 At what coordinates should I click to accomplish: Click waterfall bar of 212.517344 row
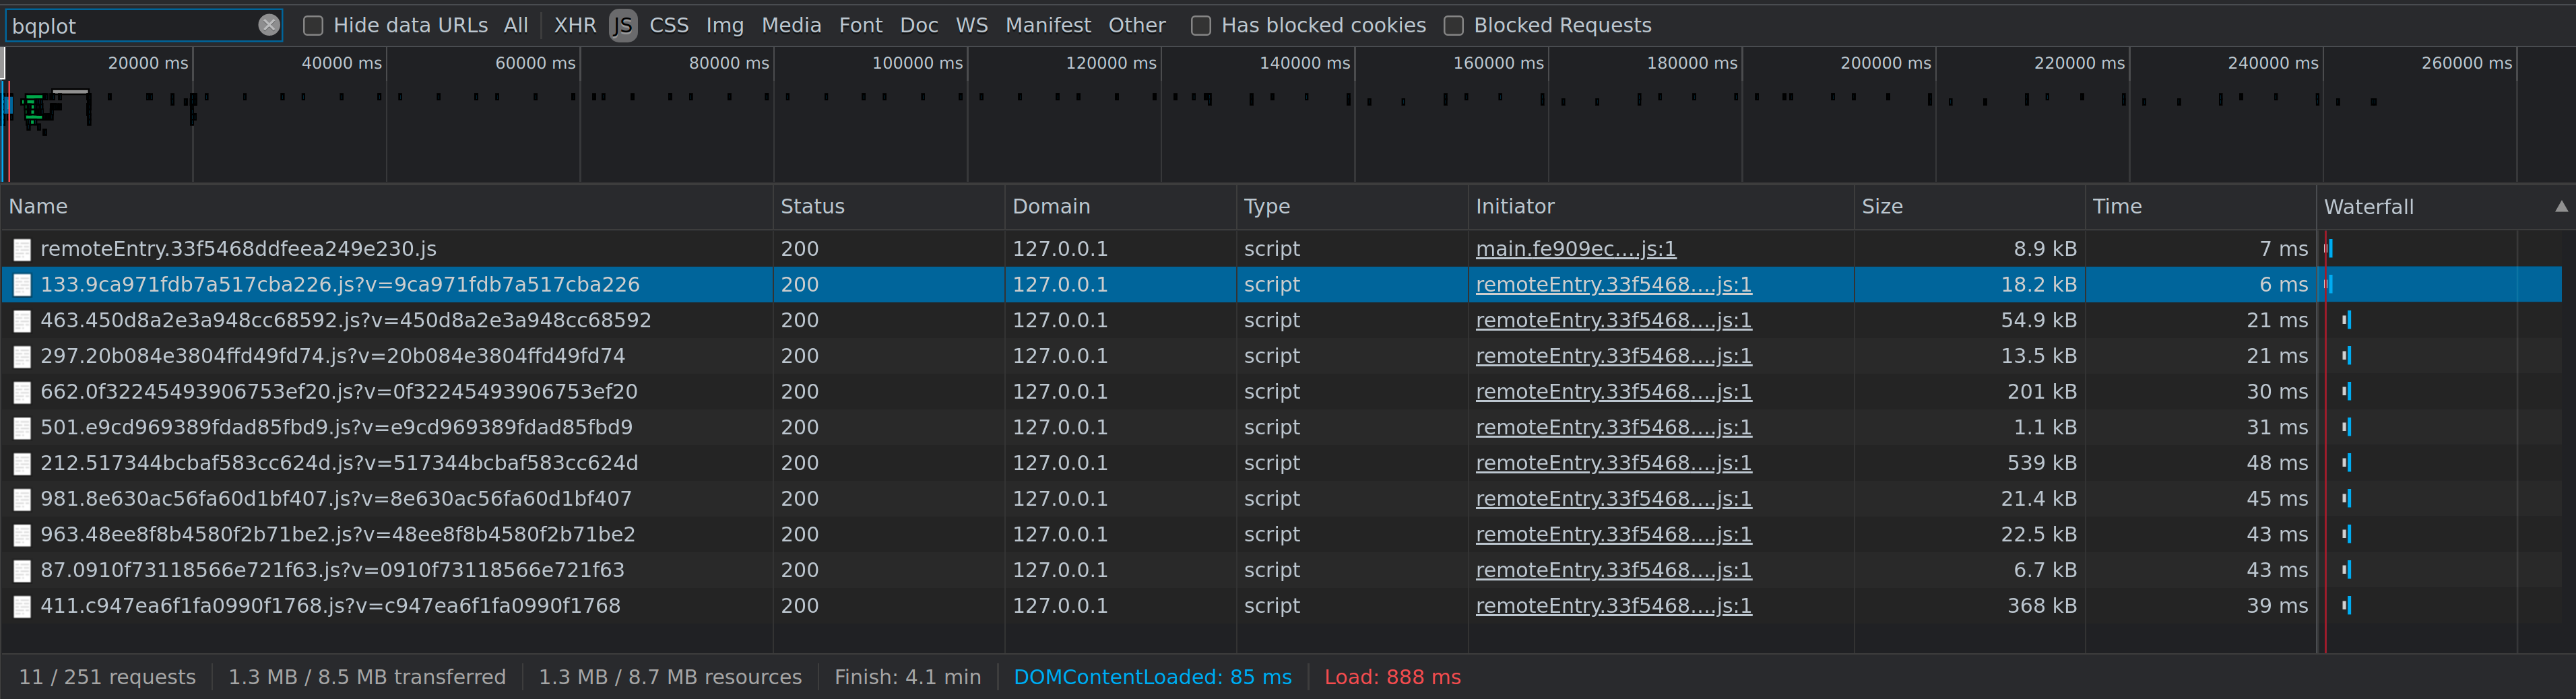[2346, 463]
